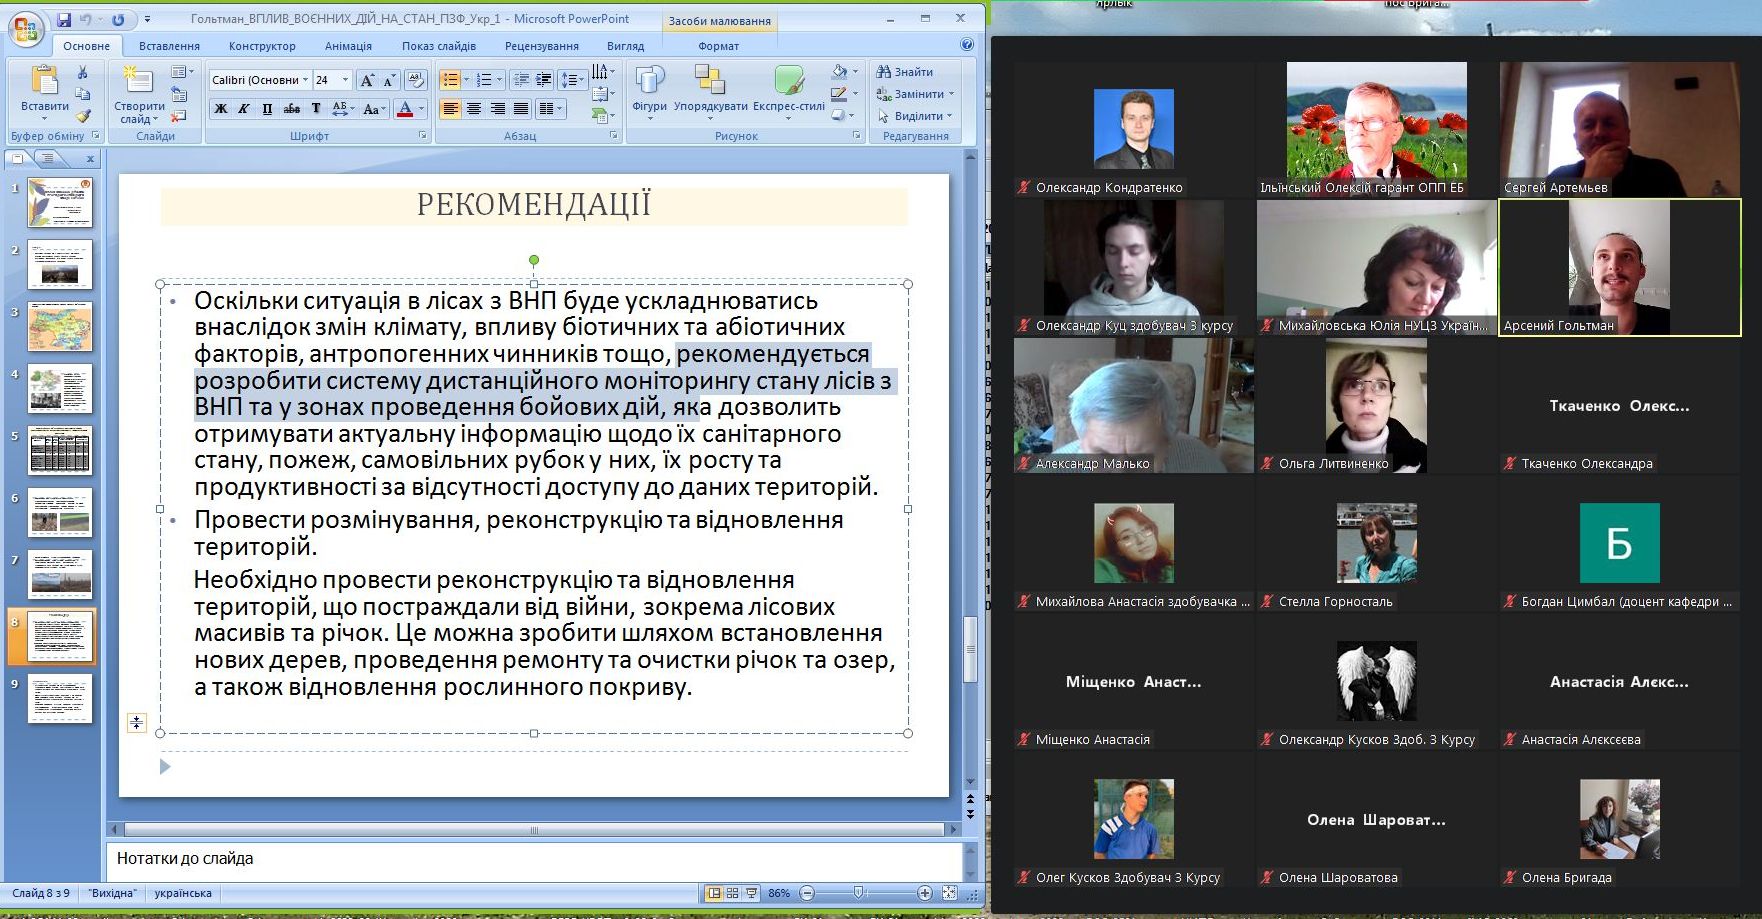The width and height of the screenshot is (1762, 919).
Task: Click the Cut scissors icon
Action: pyautogui.click(x=83, y=73)
